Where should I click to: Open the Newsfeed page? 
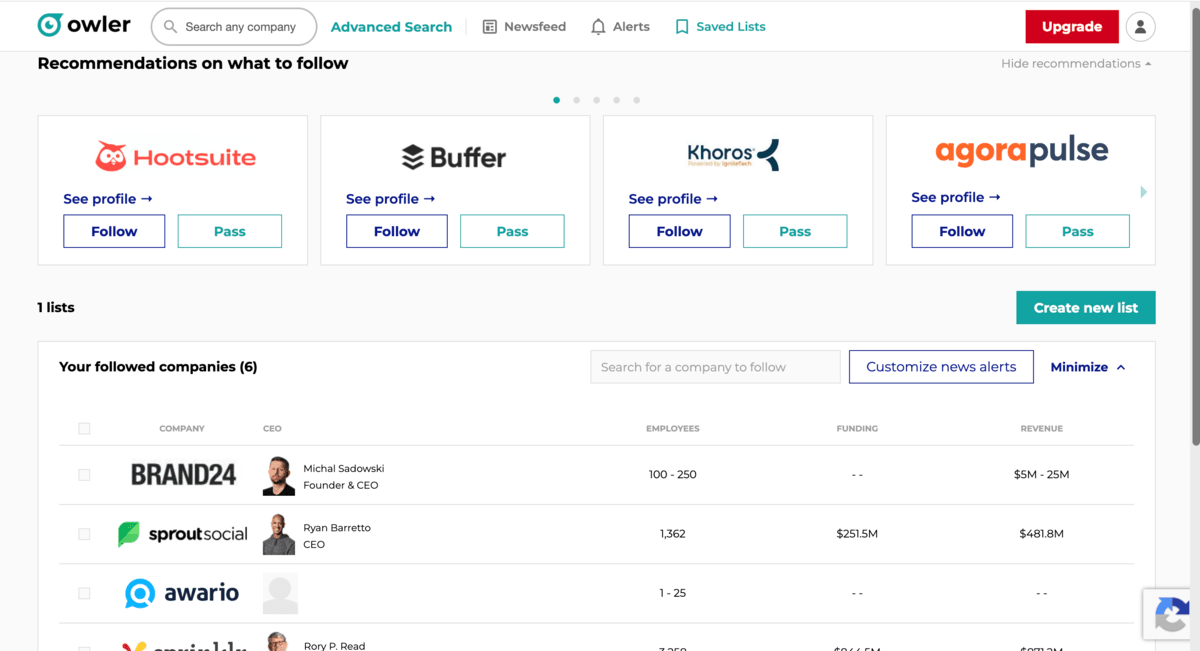pyautogui.click(x=524, y=27)
